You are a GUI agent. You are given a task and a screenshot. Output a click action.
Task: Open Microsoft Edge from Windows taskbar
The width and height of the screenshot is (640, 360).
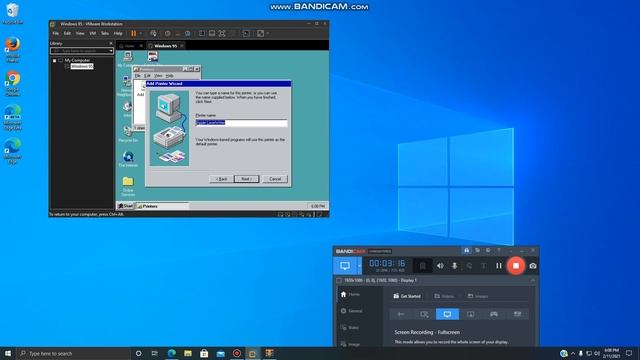pos(171,353)
